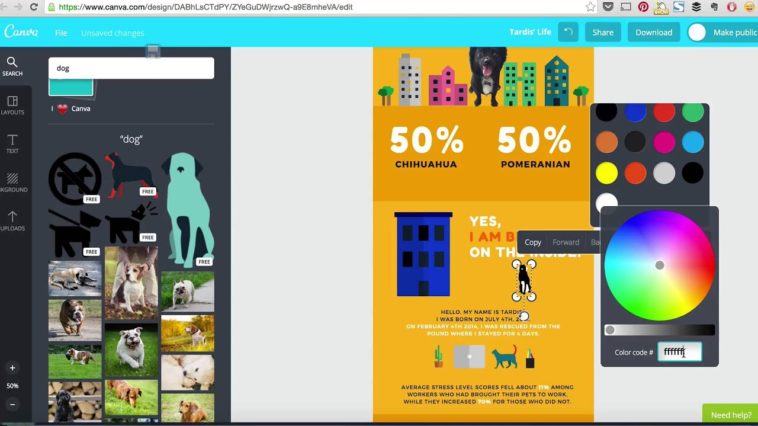Click the Share button
This screenshot has height=426, width=758.
pyautogui.click(x=603, y=32)
